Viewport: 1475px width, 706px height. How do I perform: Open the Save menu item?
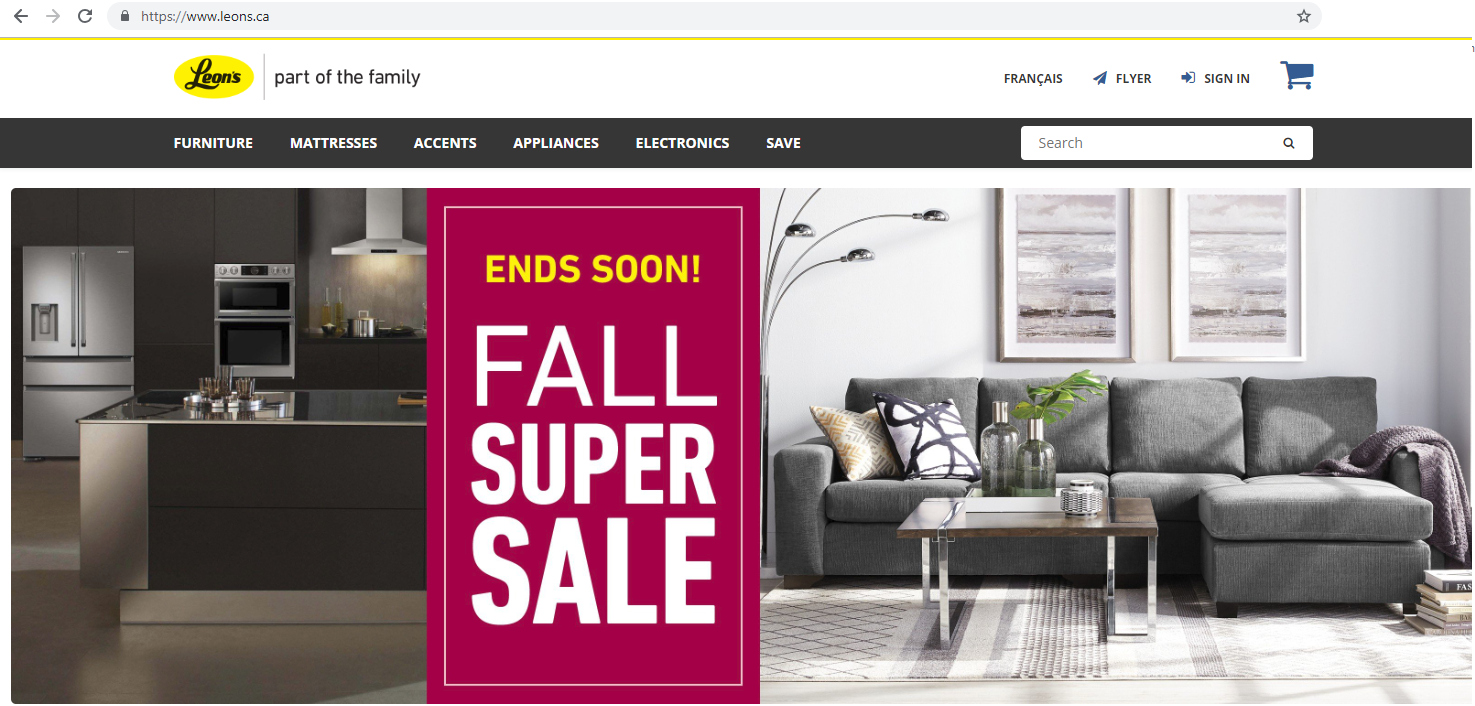pos(783,143)
